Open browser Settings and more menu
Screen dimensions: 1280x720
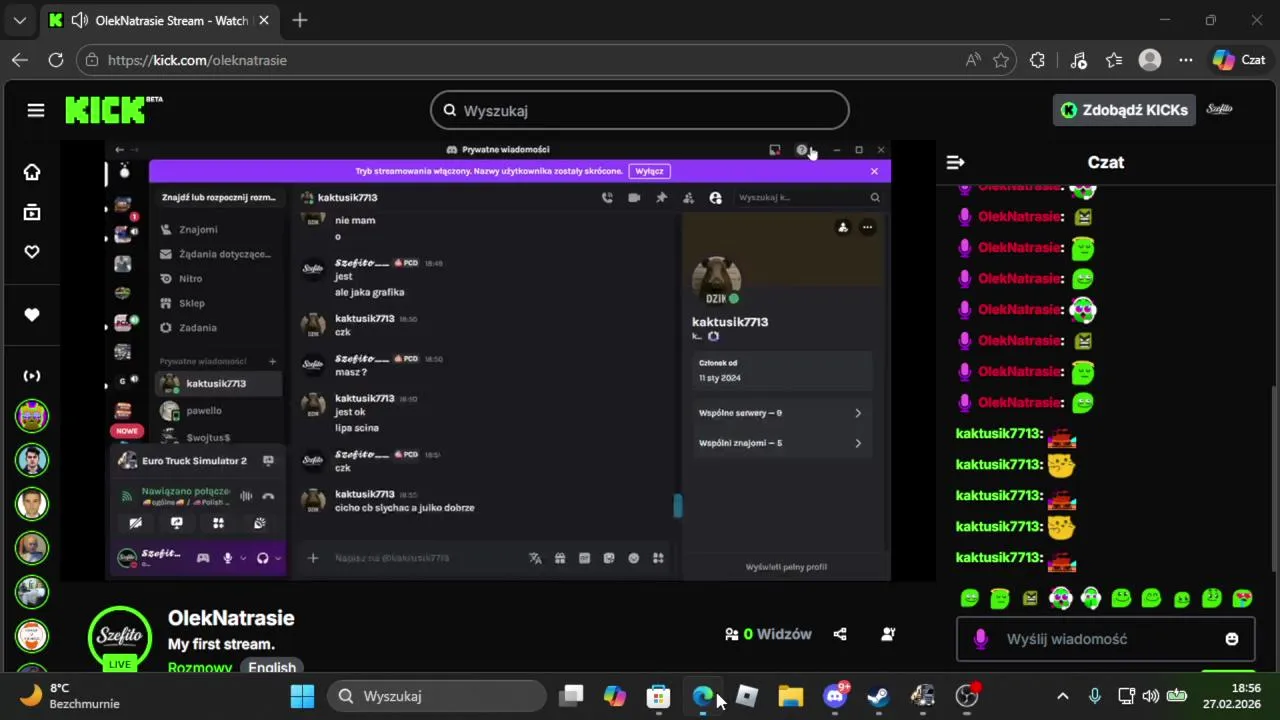coord(1186,60)
